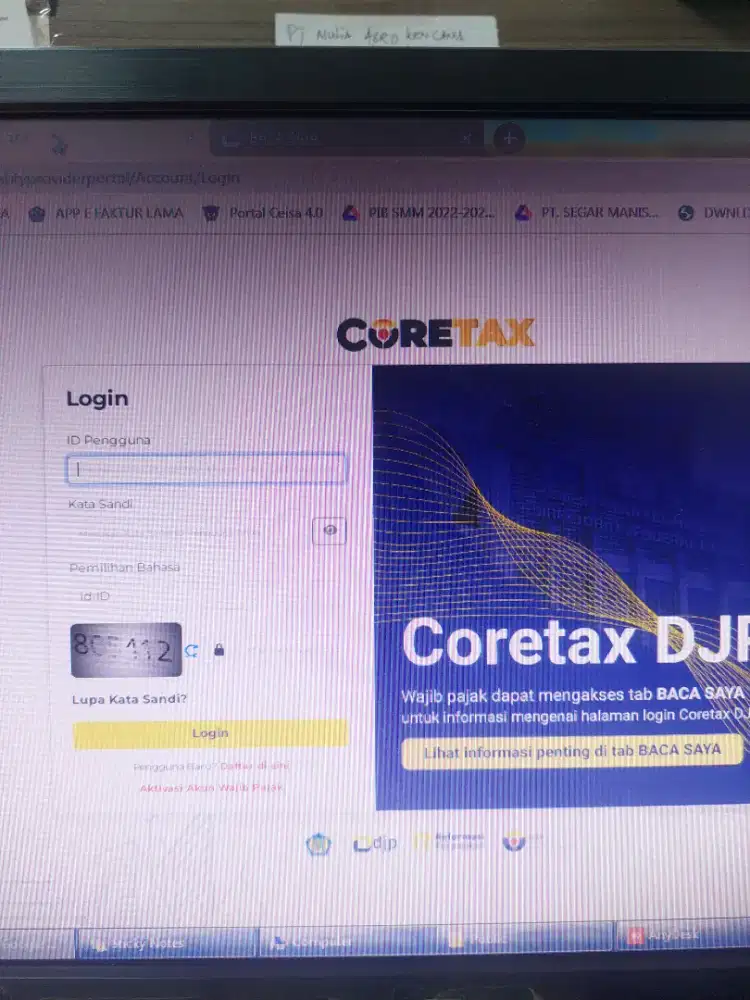Open APP E FAKTUR LAMA bookmark
The height and width of the screenshot is (1000, 750).
click(x=111, y=213)
